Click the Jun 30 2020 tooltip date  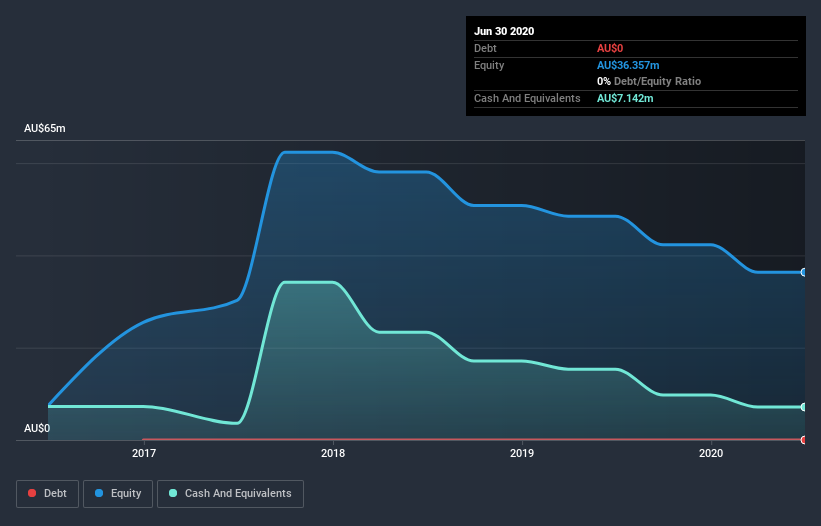pos(504,31)
